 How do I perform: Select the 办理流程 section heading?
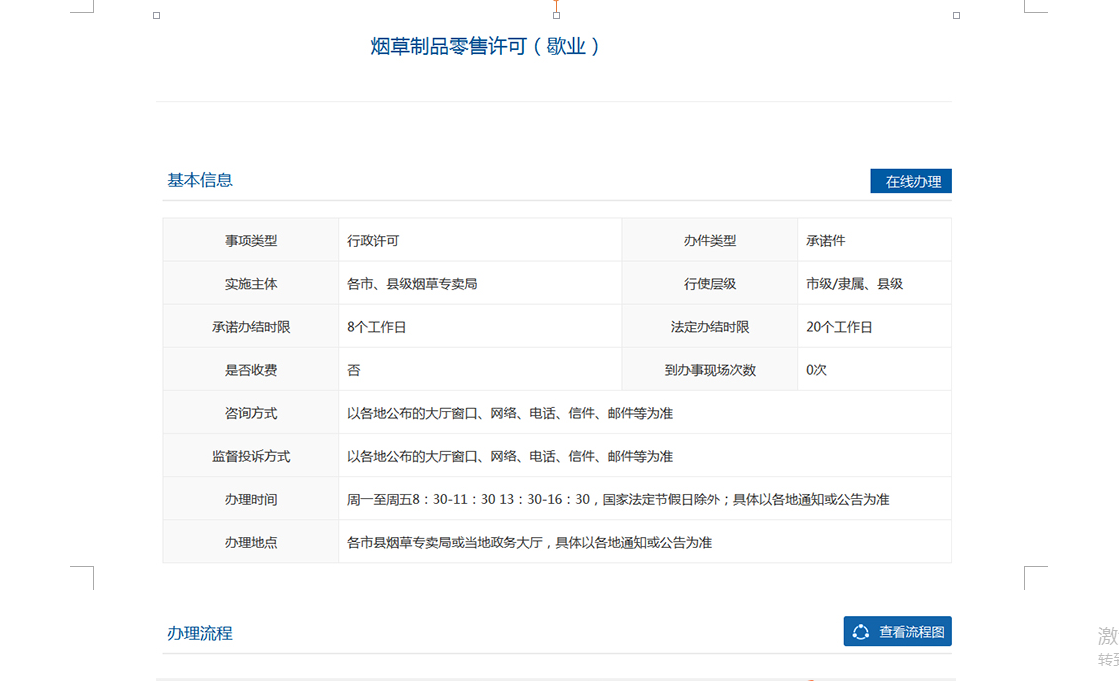[x=200, y=633]
